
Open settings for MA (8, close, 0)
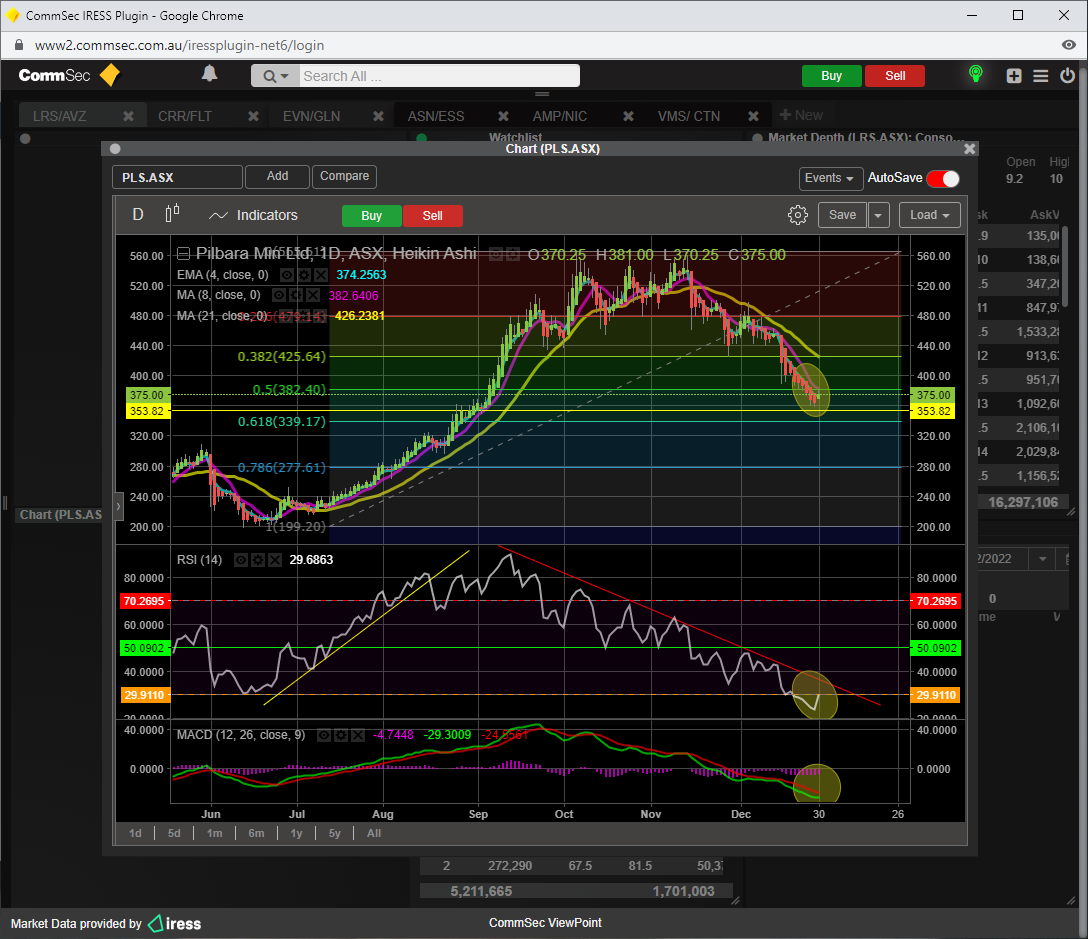tap(296, 295)
